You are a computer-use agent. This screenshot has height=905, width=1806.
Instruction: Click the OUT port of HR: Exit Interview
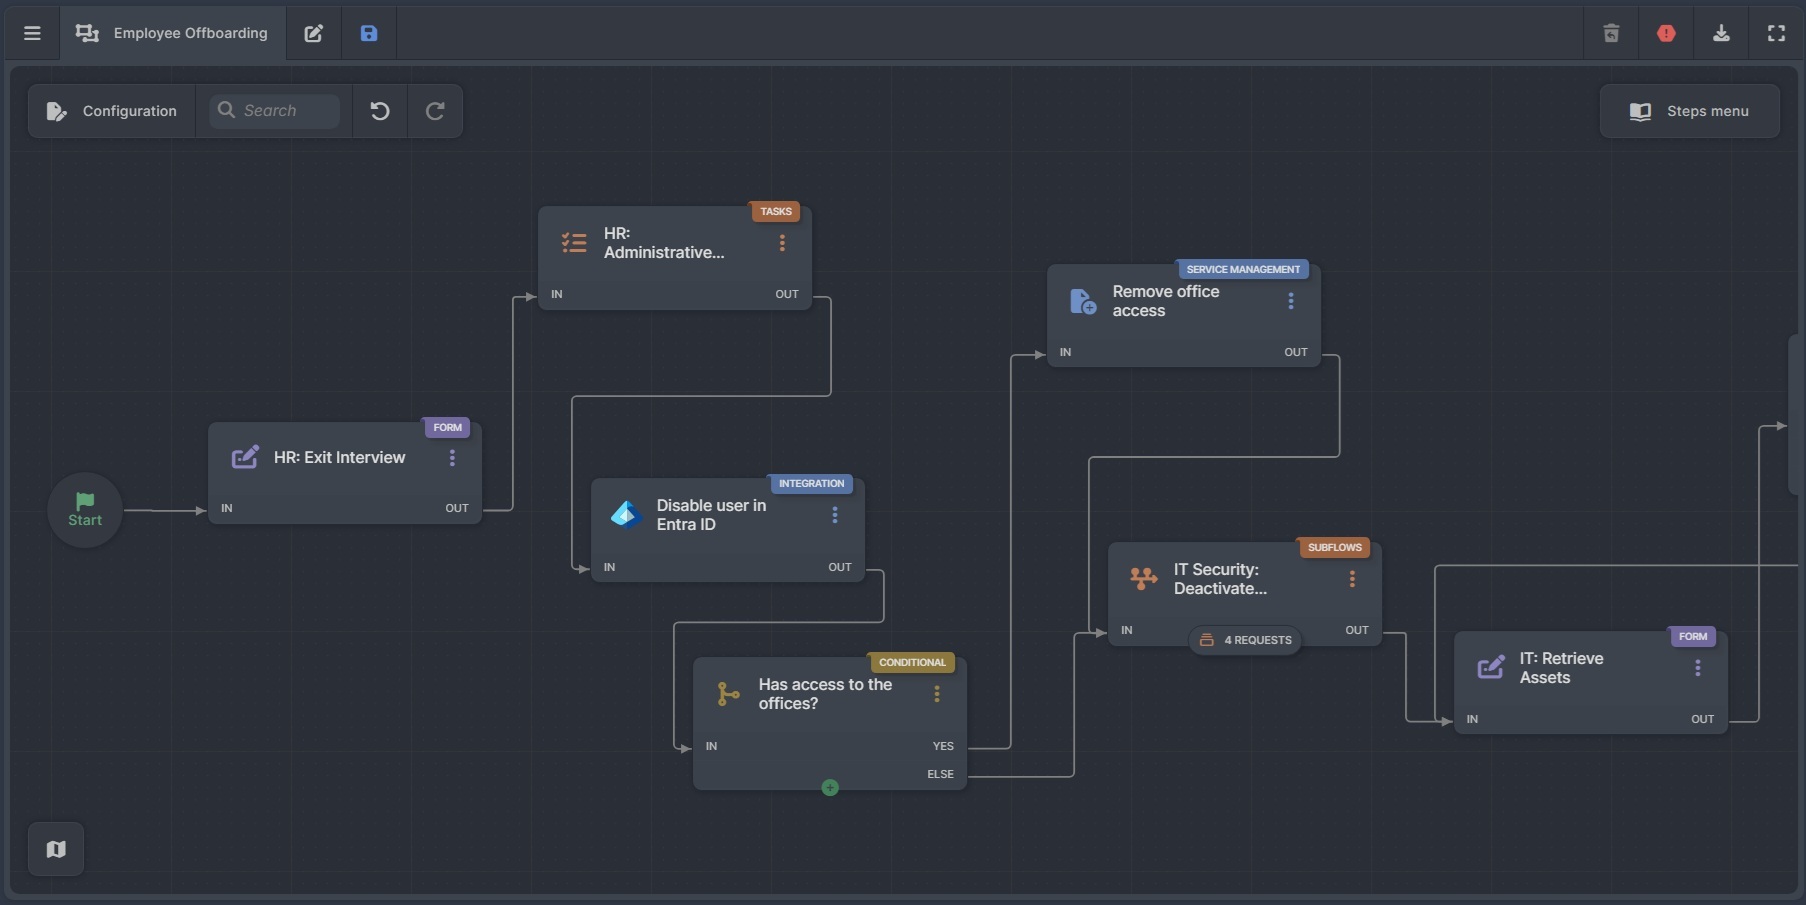pos(457,508)
